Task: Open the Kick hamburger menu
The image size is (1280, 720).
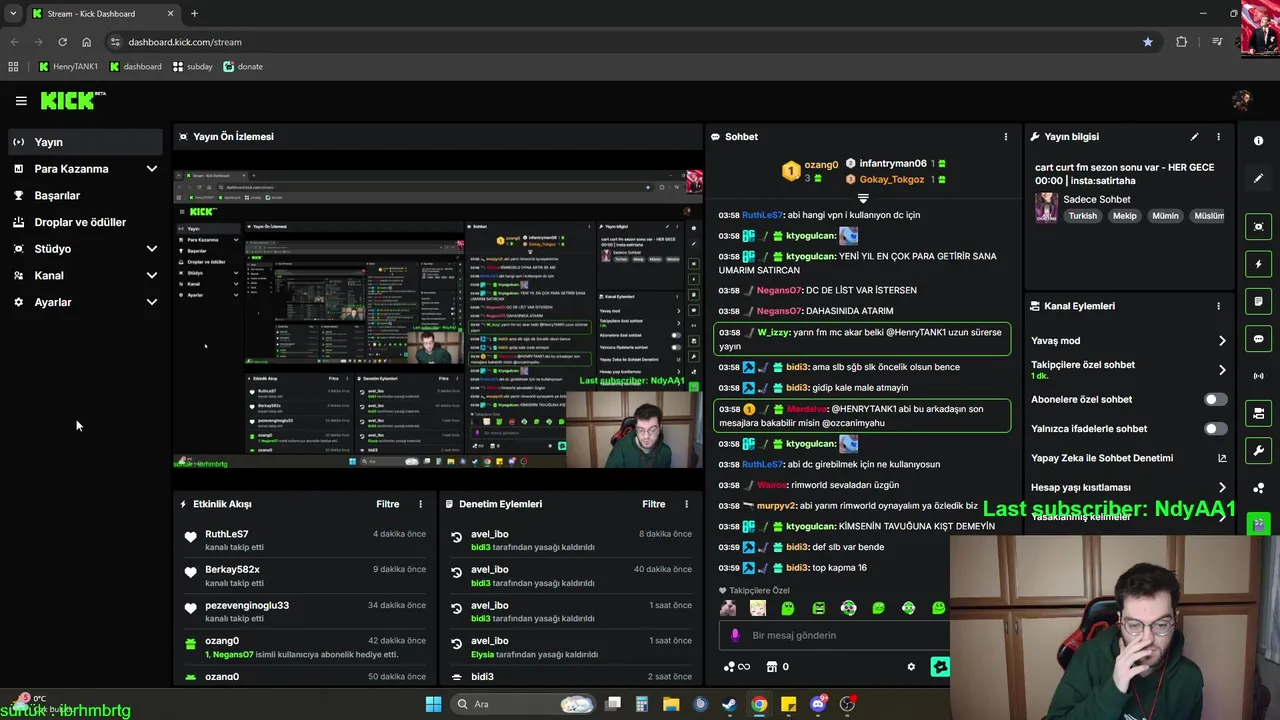Action: pyautogui.click(x=21, y=100)
